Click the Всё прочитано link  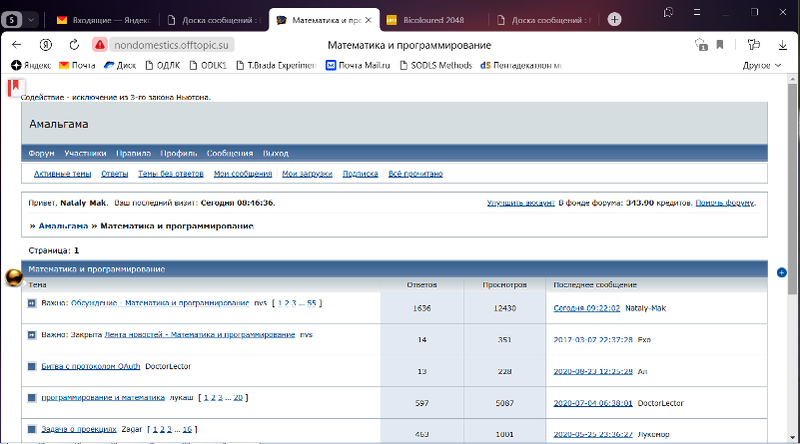[415, 174]
